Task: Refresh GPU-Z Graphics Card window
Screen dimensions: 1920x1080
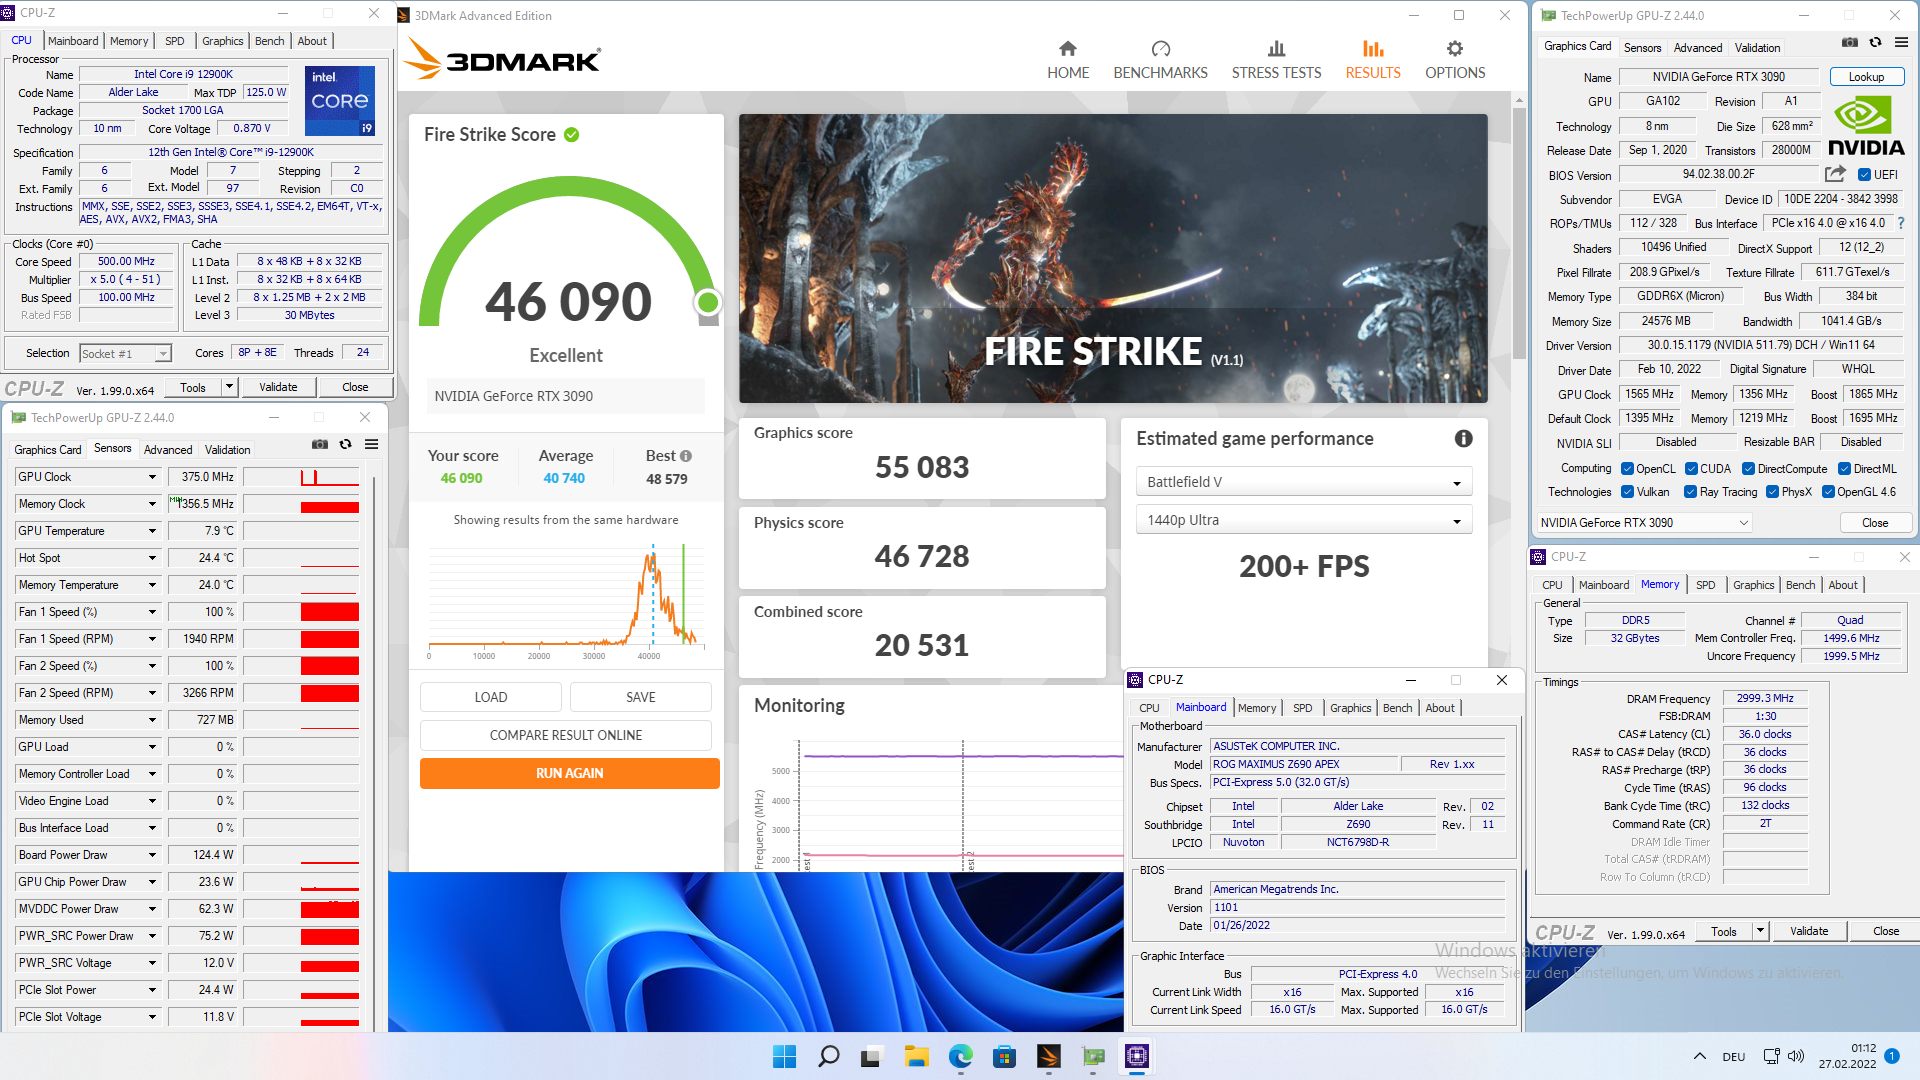Action: 1876,43
